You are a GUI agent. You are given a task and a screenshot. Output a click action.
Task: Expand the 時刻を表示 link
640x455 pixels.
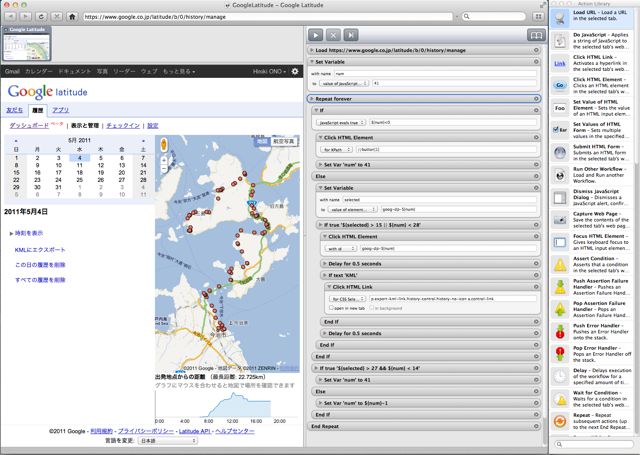29,233
